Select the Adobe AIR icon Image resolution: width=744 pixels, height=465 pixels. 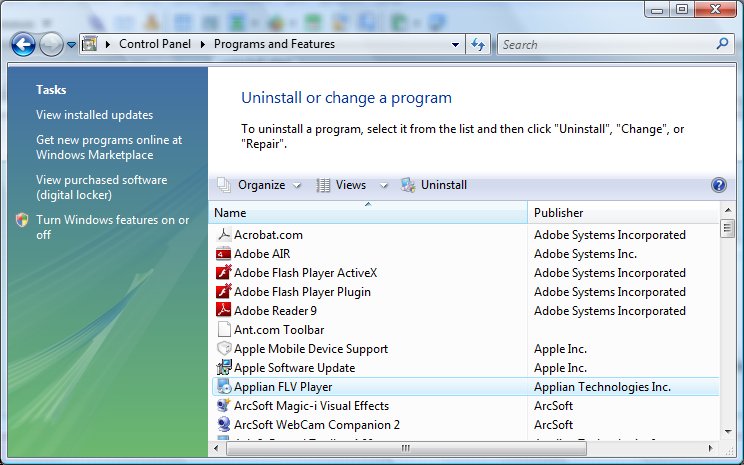tap(224, 254)
